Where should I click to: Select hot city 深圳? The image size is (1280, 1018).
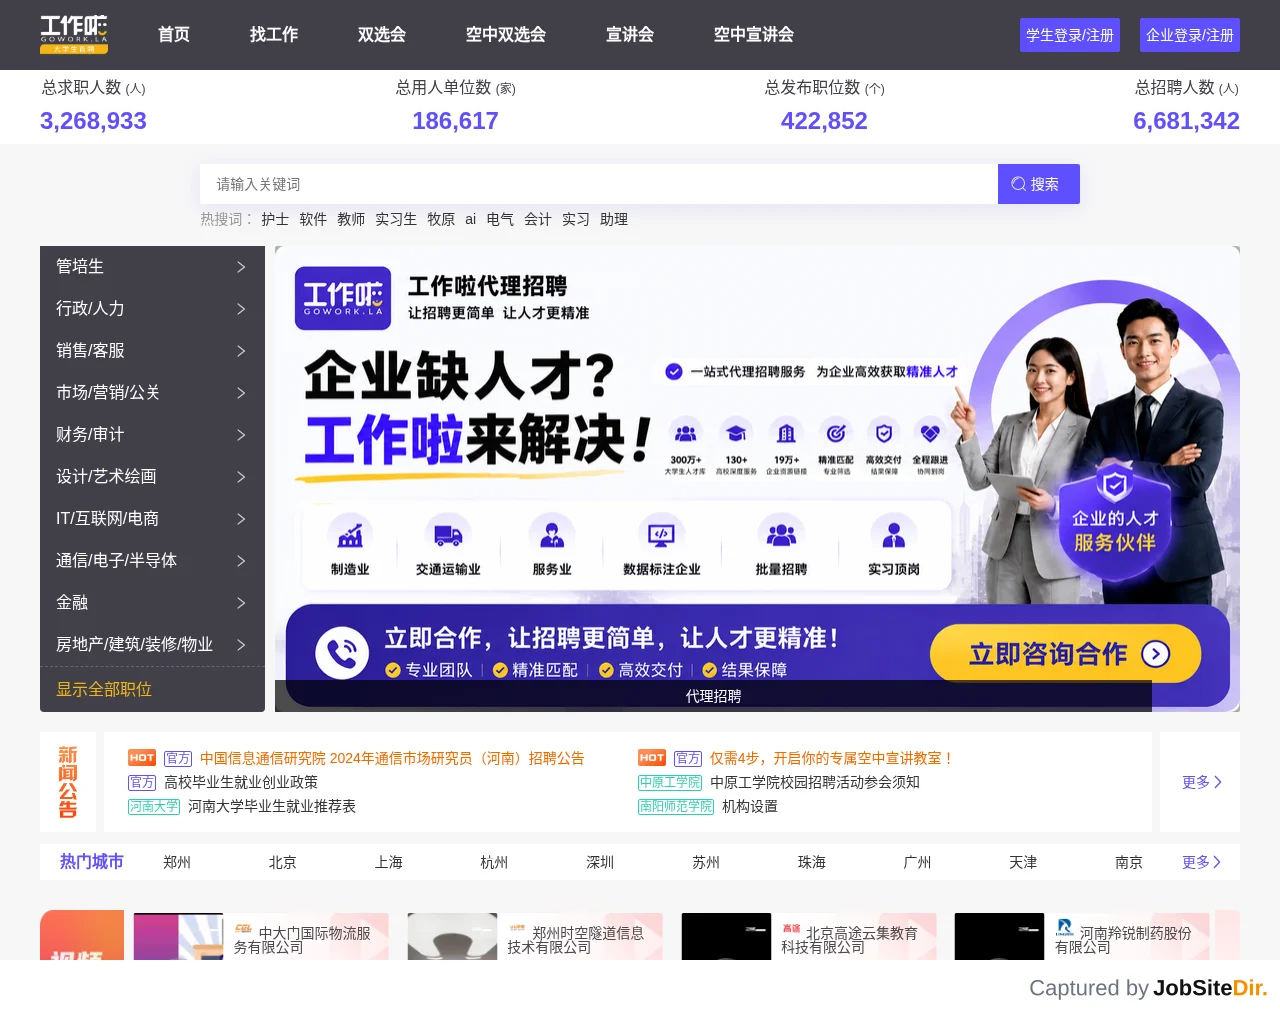(600, 862)
